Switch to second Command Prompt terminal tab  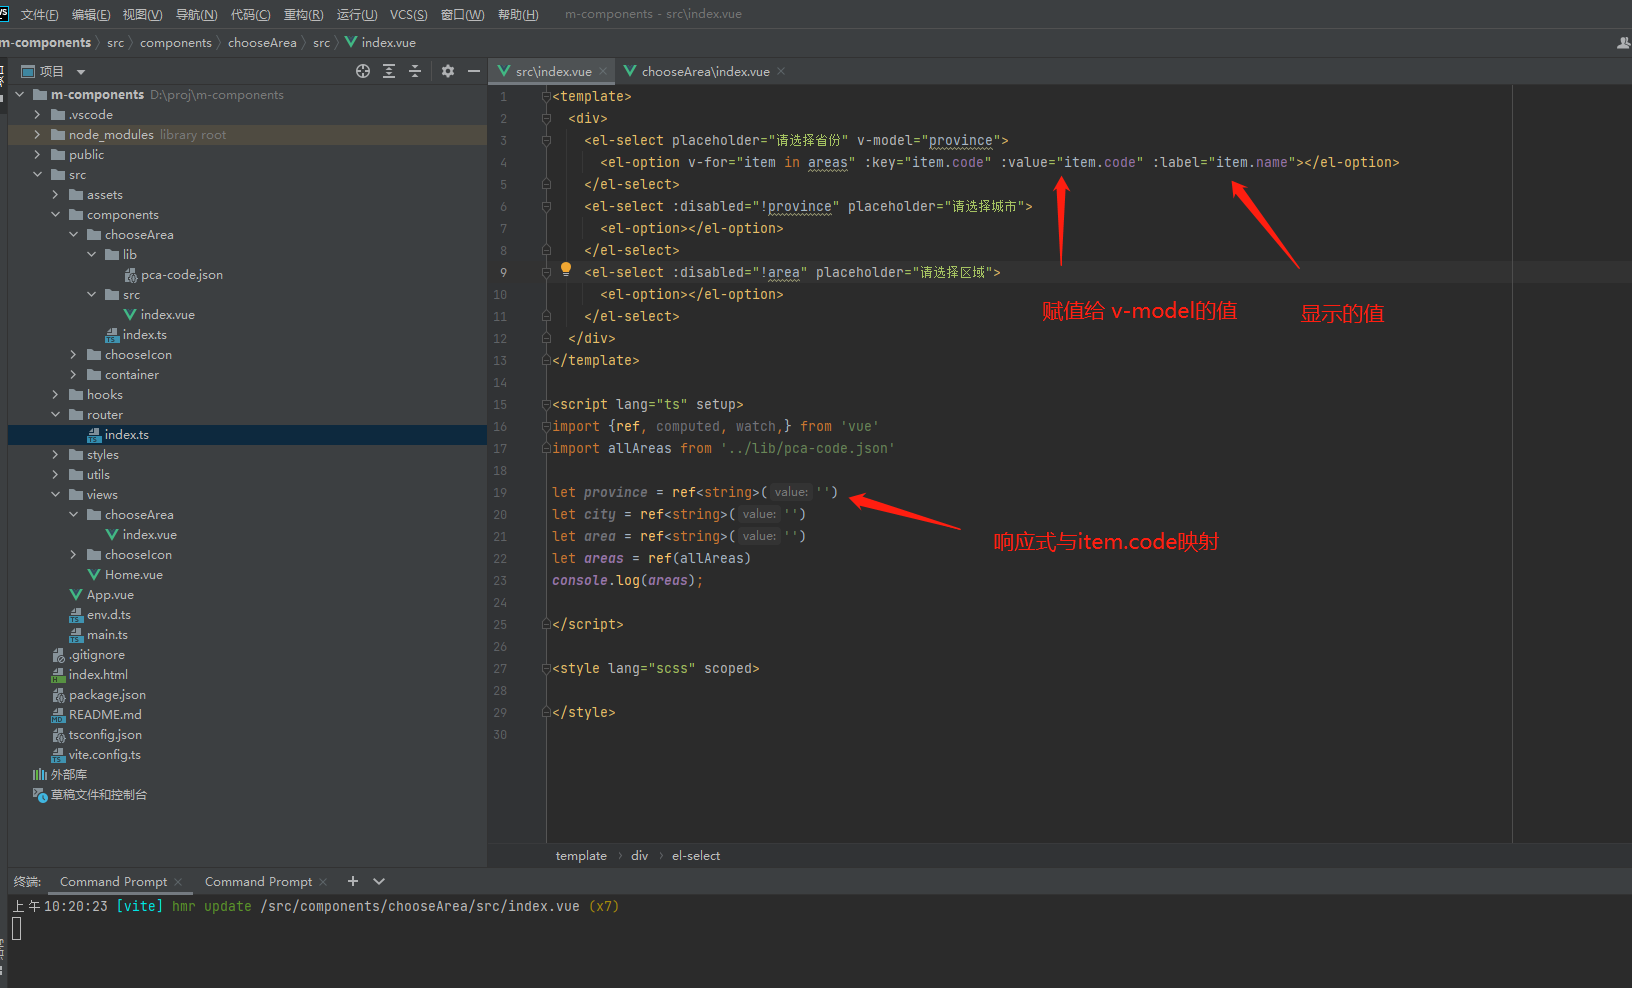click(258, 881)
